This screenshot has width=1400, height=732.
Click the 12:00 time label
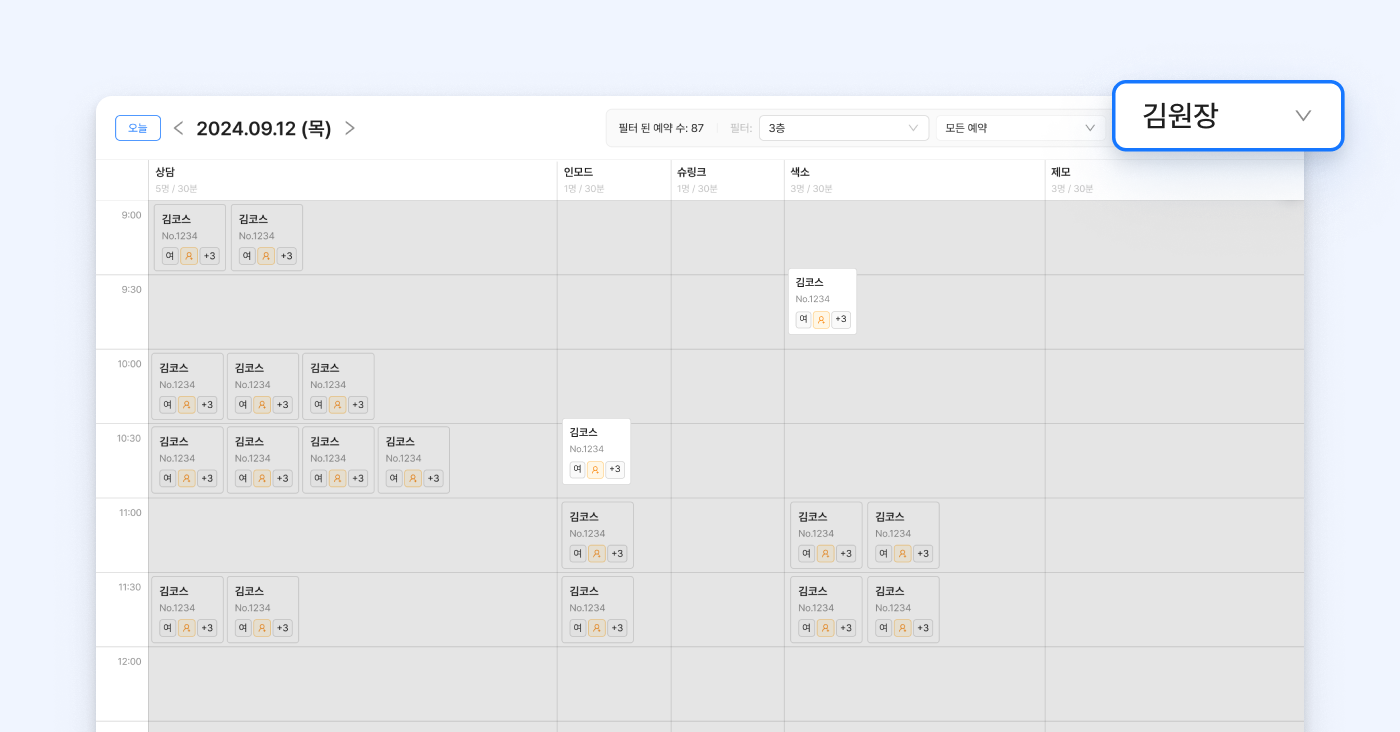click(x=129, y=661)
